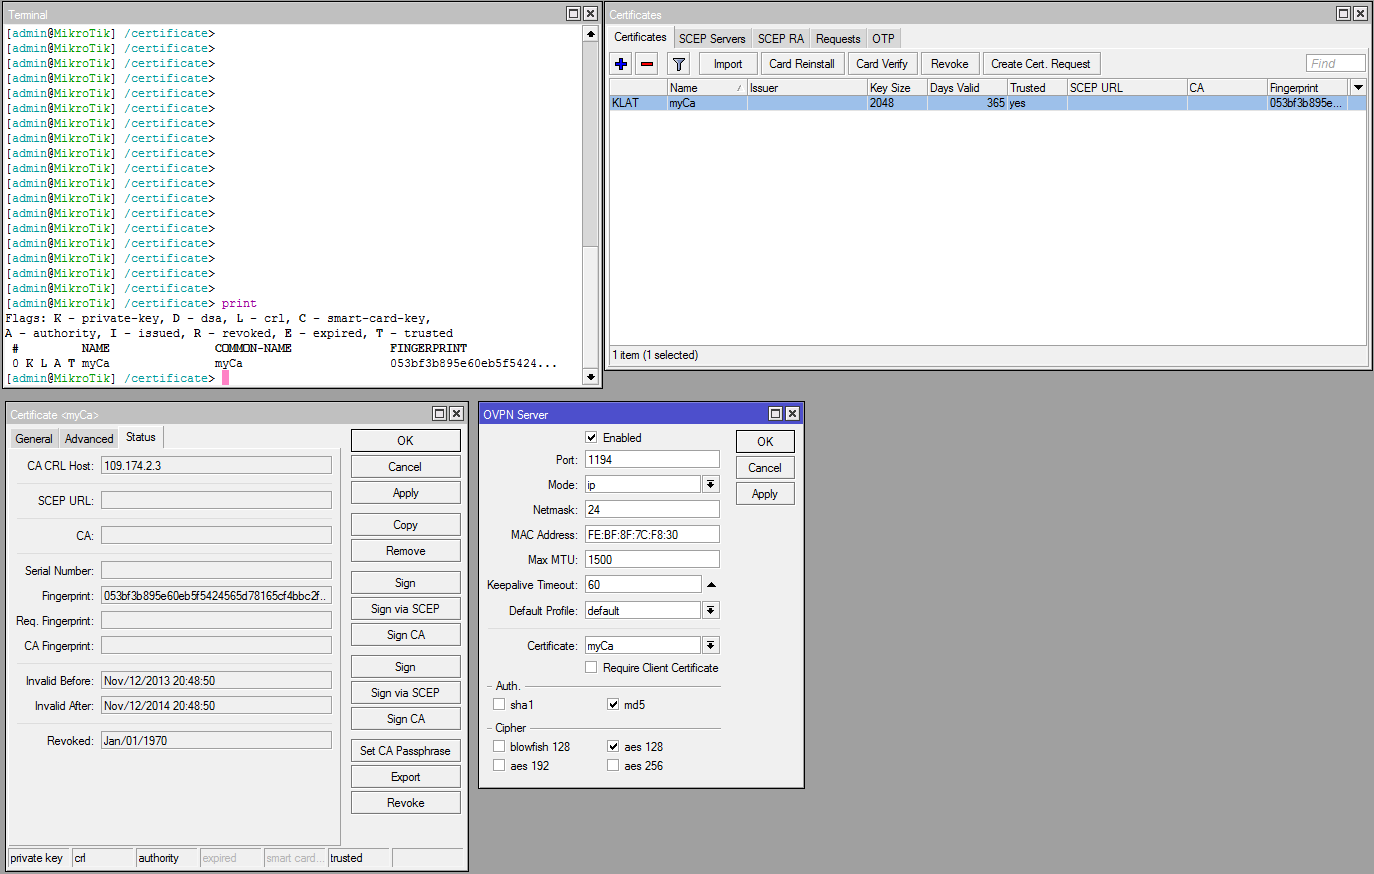Click the blue plus add certificate icon
This screenshot has height=874, width=1374.
[621, 64]
